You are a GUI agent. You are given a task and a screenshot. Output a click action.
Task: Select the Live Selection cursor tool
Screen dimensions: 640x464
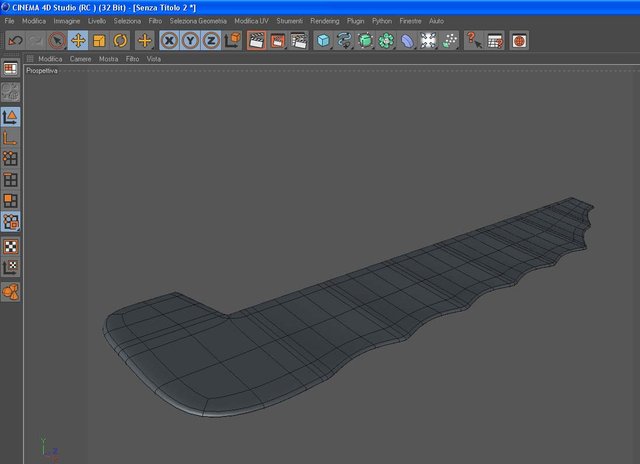[x=57, y=40]
